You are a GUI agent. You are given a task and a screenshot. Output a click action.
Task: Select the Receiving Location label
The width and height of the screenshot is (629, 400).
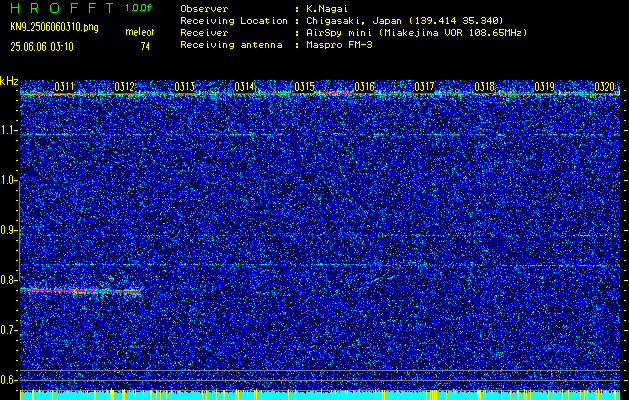(234, 20)
